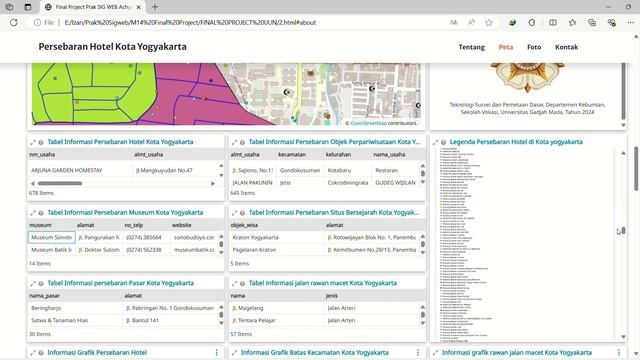Open the favorites list icon
The width and height of the screenshot is (640, 360).
(x=573, y=22)
